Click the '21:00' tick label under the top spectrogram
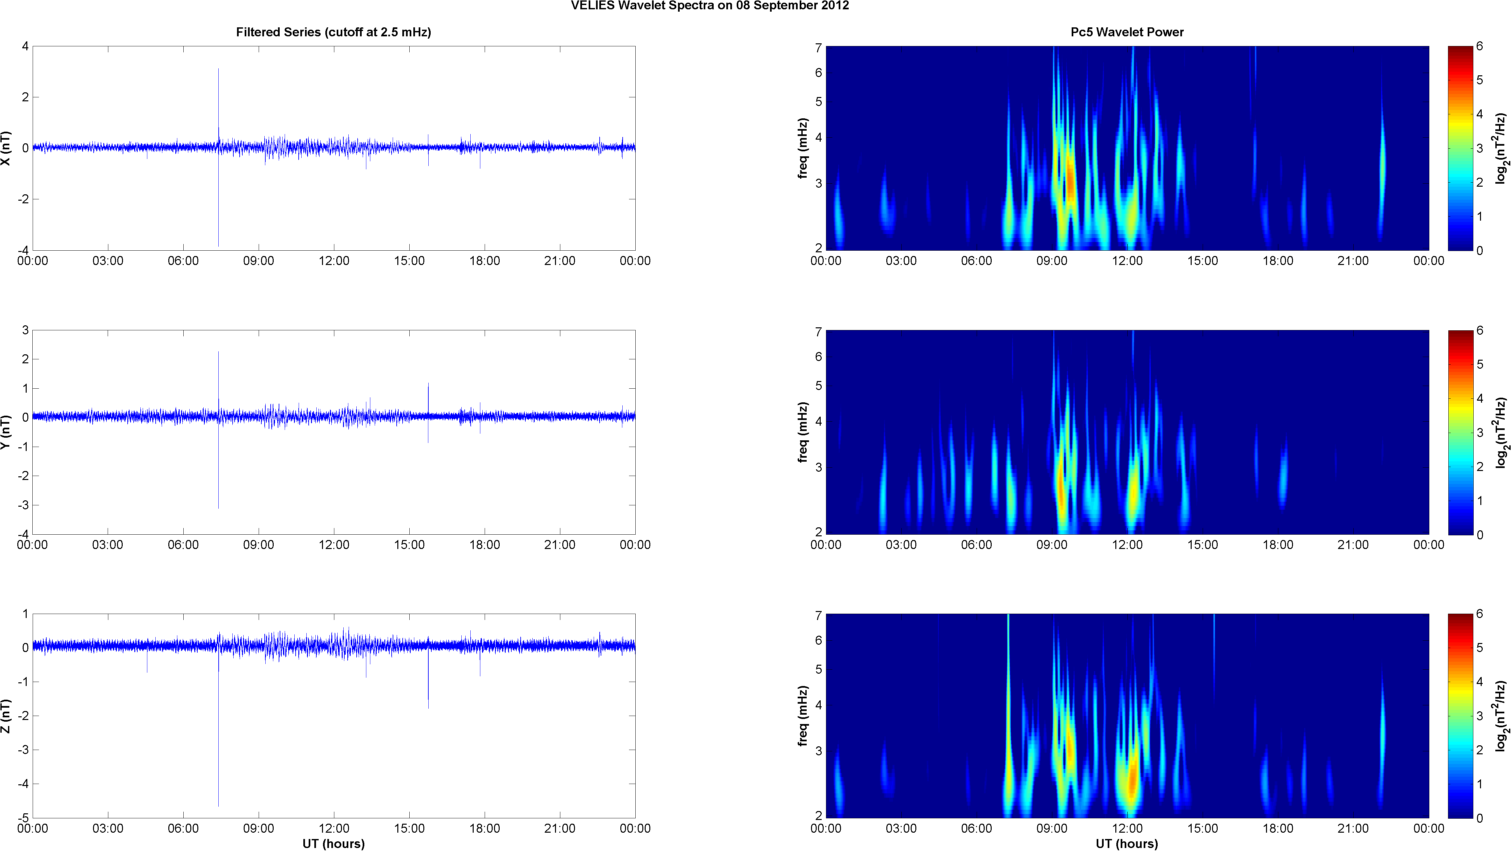This screenshot has height=851, width=1511. [1353, 261]
